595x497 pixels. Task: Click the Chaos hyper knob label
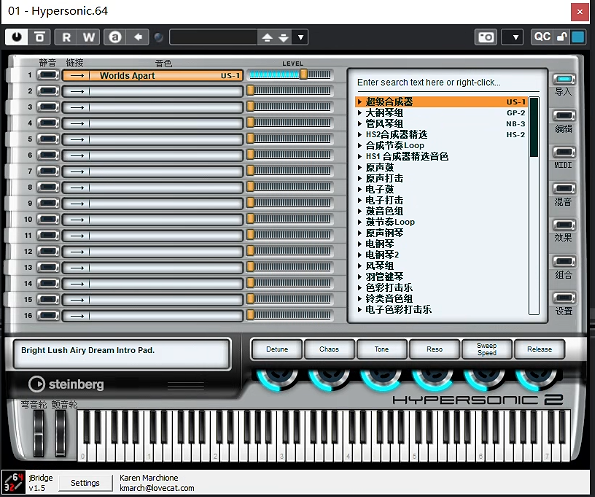coord(329,349)
